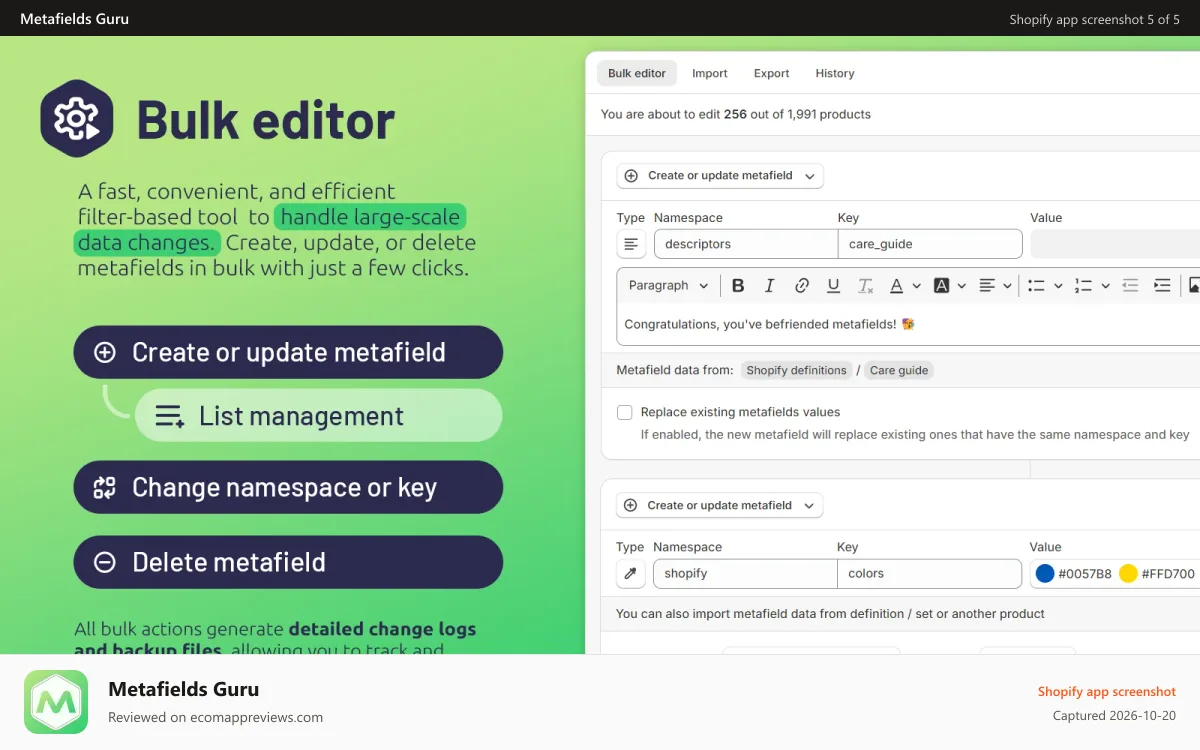The height and width of the screenshot is (750, 1200).
Task: Click the Bulk editor gear hexagon icon
Action: click(77, 119)
